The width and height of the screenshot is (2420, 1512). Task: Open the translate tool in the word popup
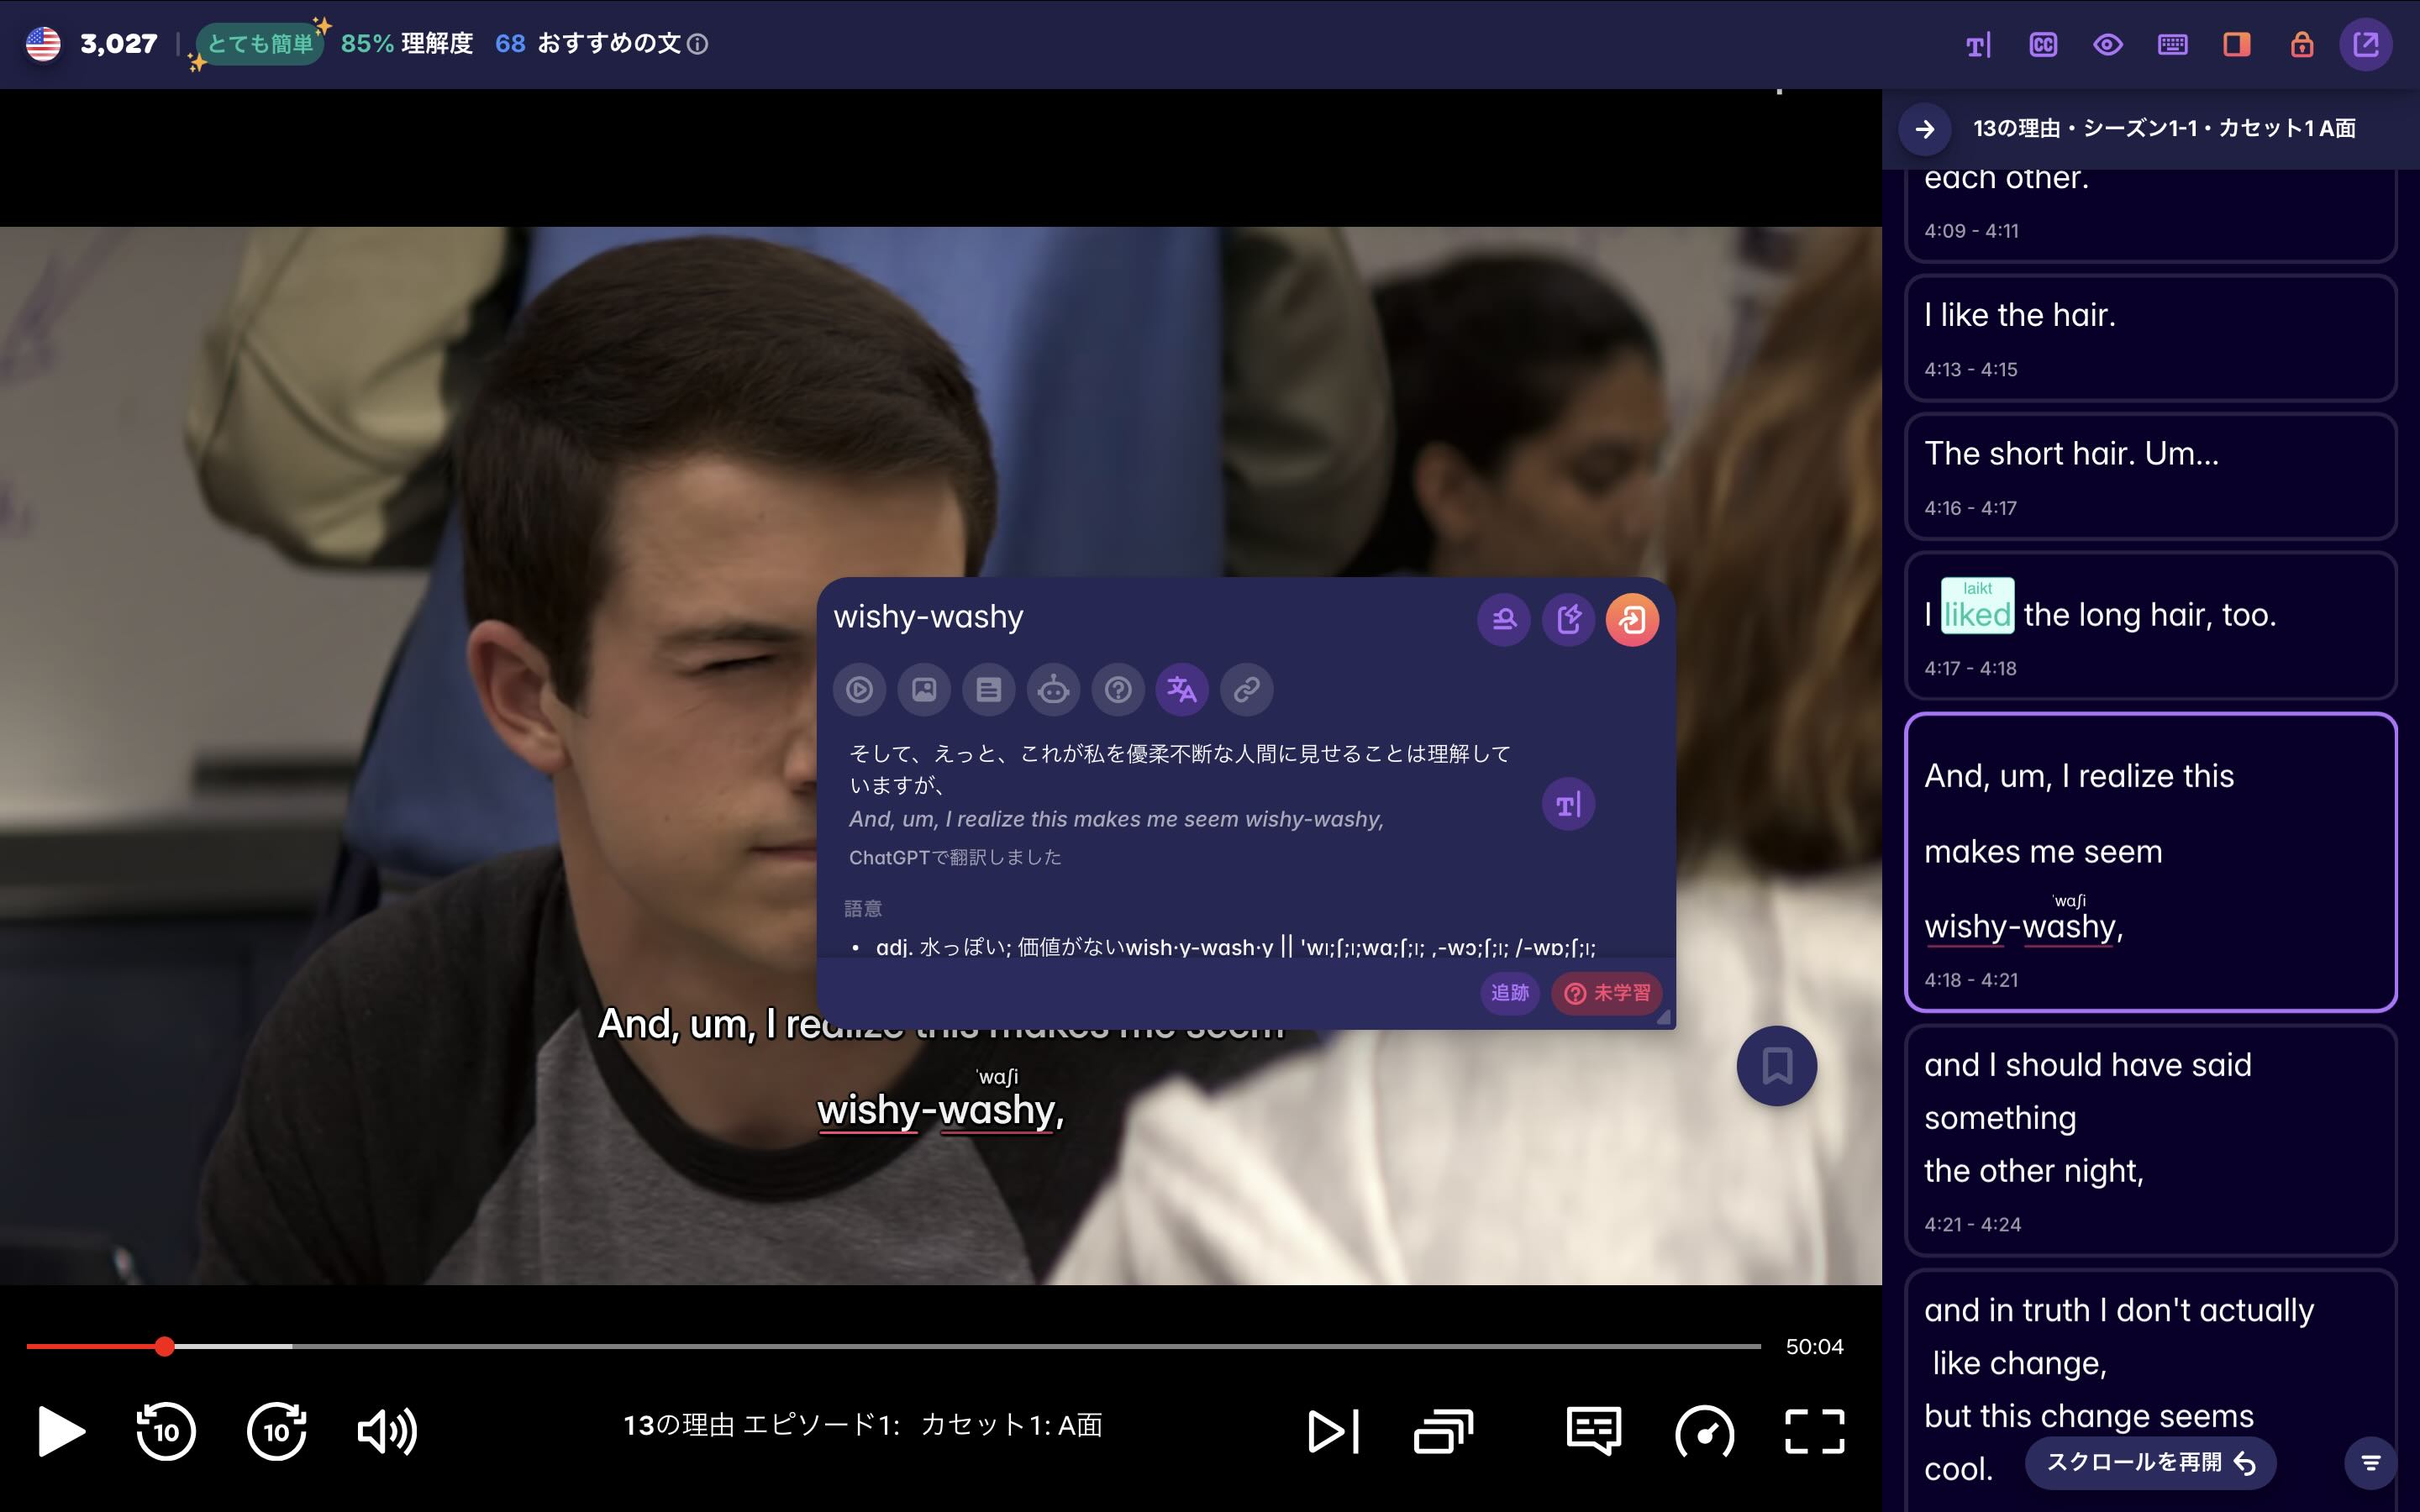click(x=1182, y=689)
